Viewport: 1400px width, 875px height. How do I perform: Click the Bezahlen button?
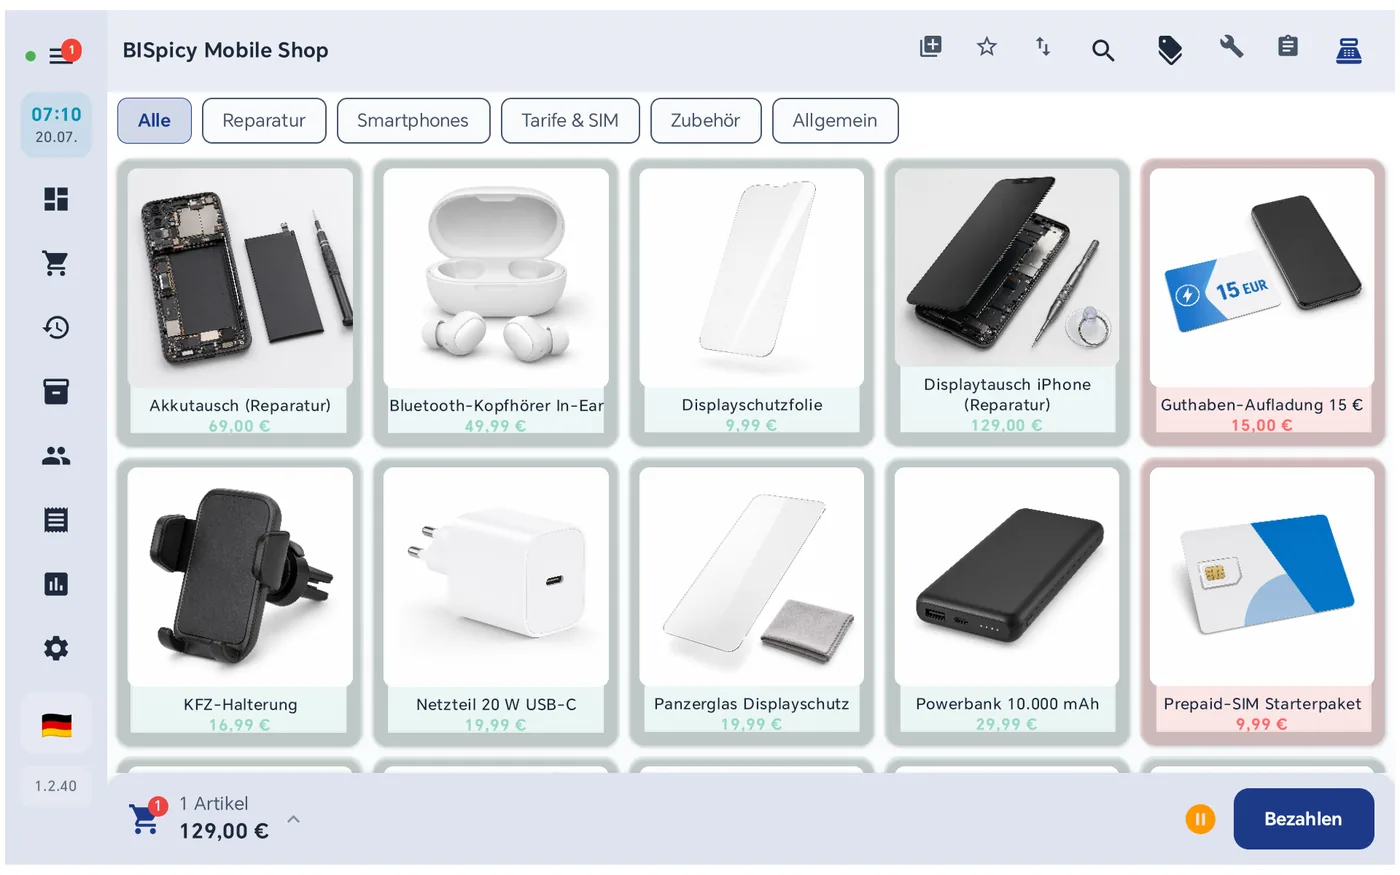[x=1303, y=819]
